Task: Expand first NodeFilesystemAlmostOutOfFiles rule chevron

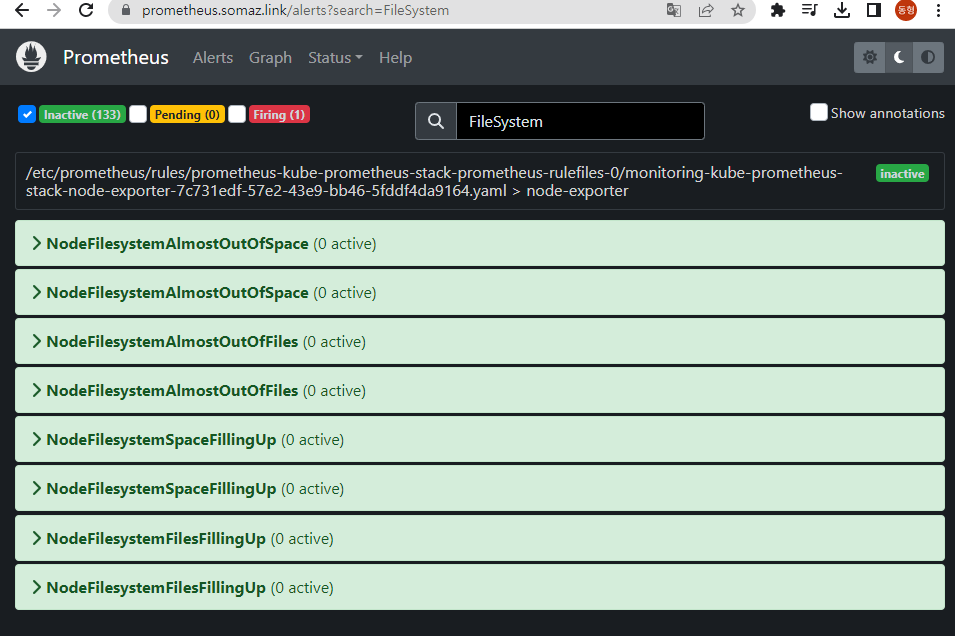Action: [37, 341]
